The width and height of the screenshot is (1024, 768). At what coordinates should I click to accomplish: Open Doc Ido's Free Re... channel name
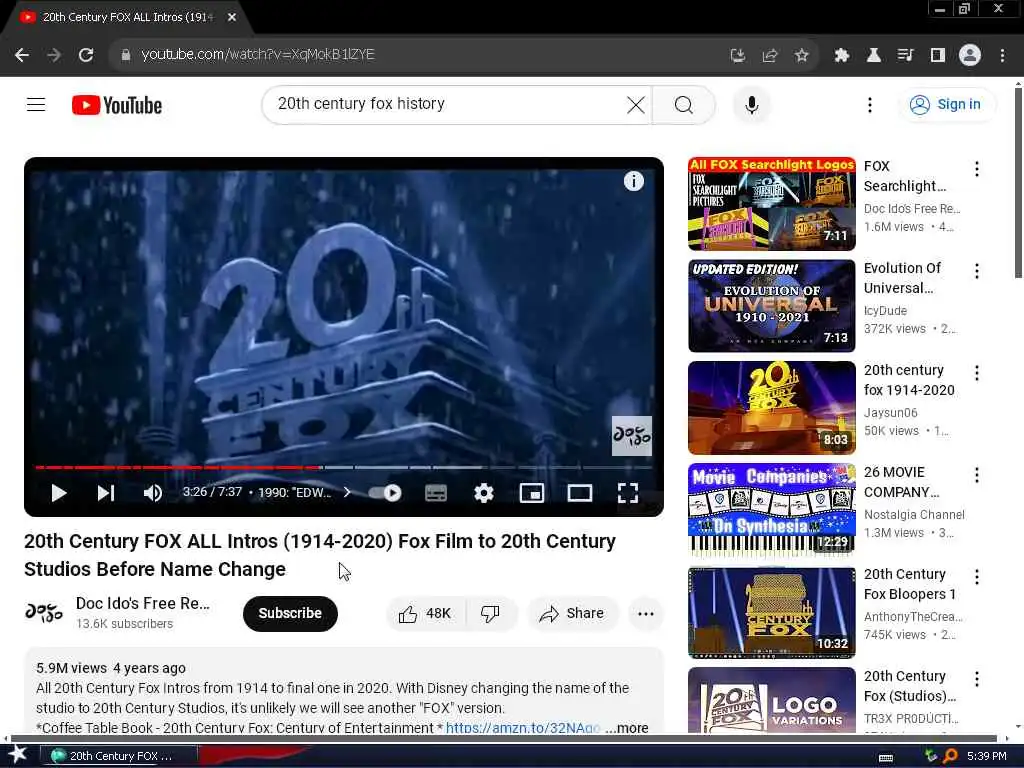tap(142, 603)
